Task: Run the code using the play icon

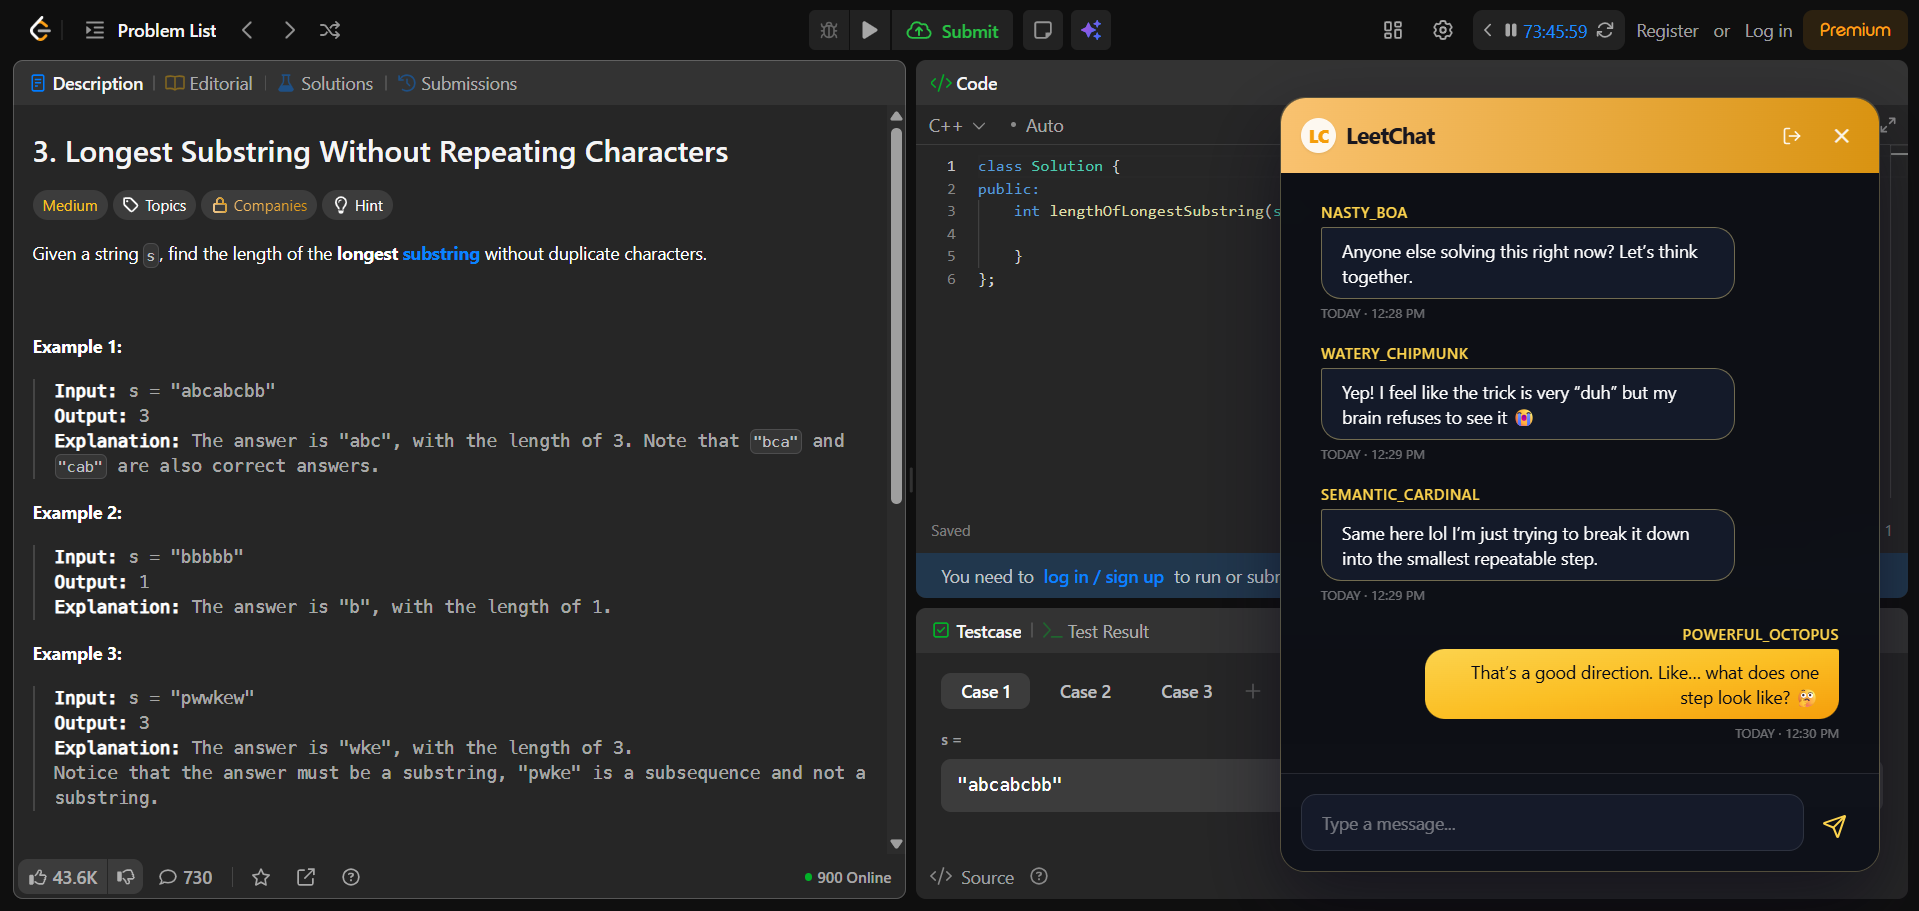Action: 869,30
